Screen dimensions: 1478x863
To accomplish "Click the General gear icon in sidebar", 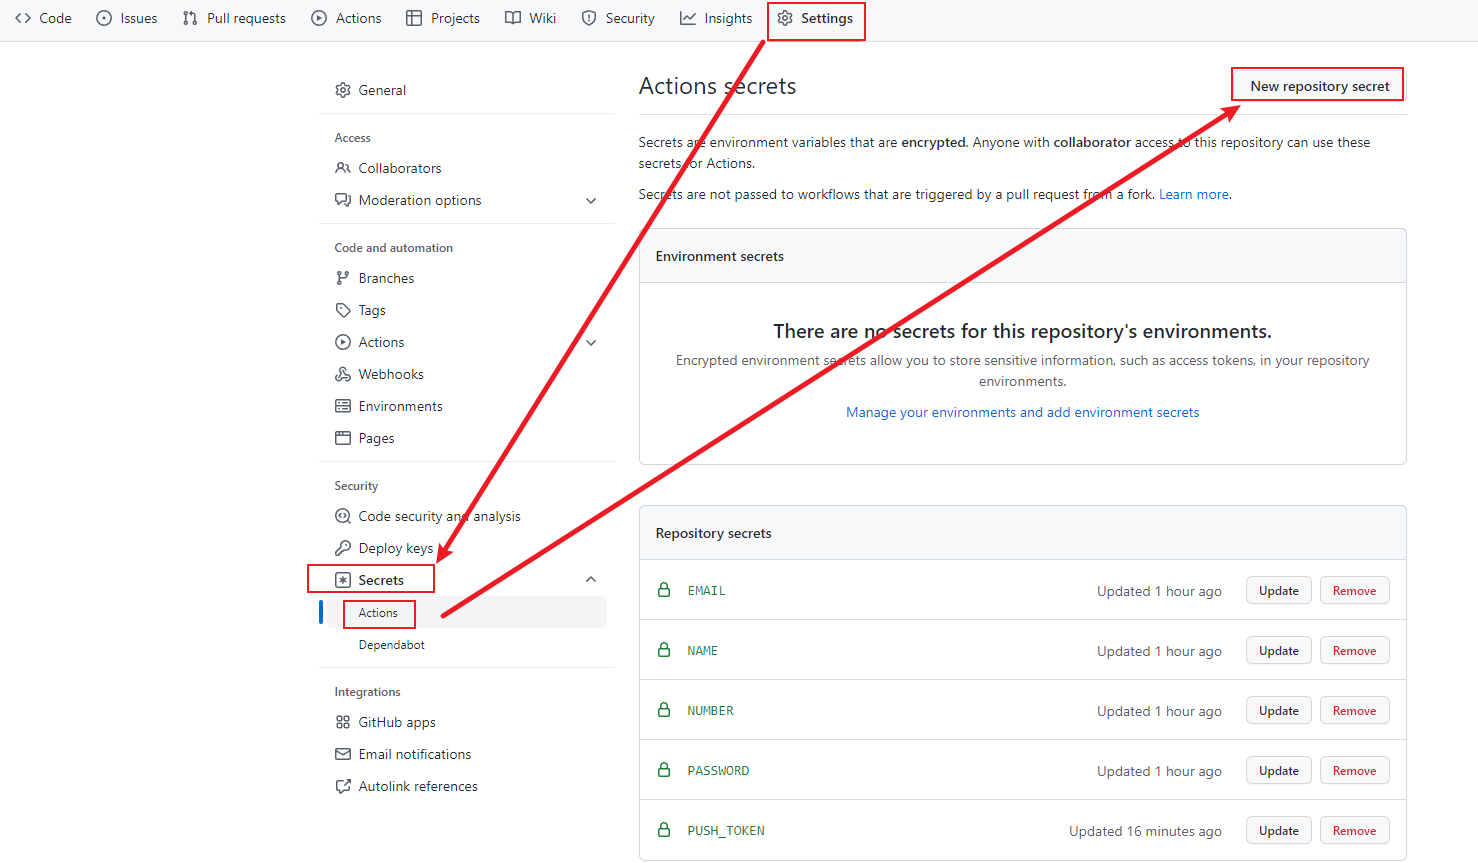I will 343,90.
